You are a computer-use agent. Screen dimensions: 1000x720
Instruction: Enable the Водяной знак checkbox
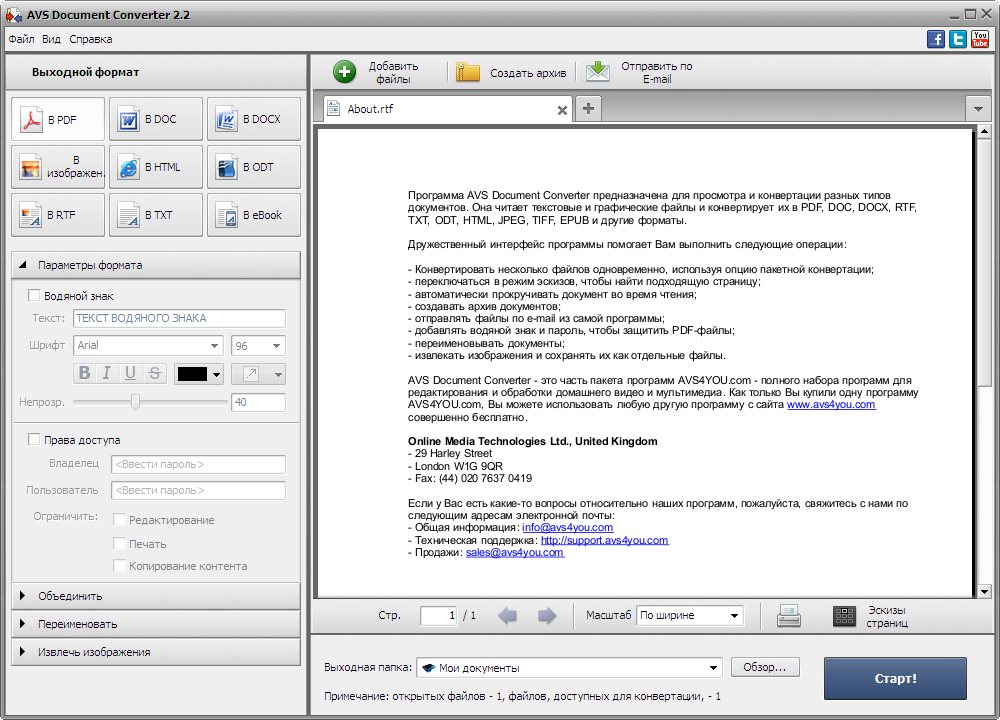point(34,296)
